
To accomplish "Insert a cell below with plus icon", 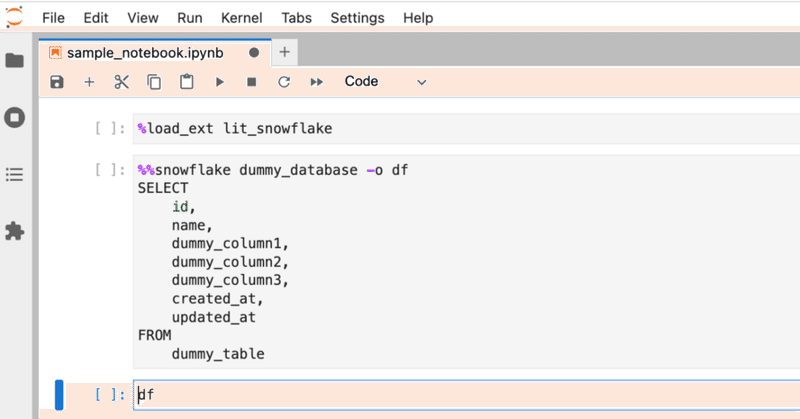I will tap(89, 82).
